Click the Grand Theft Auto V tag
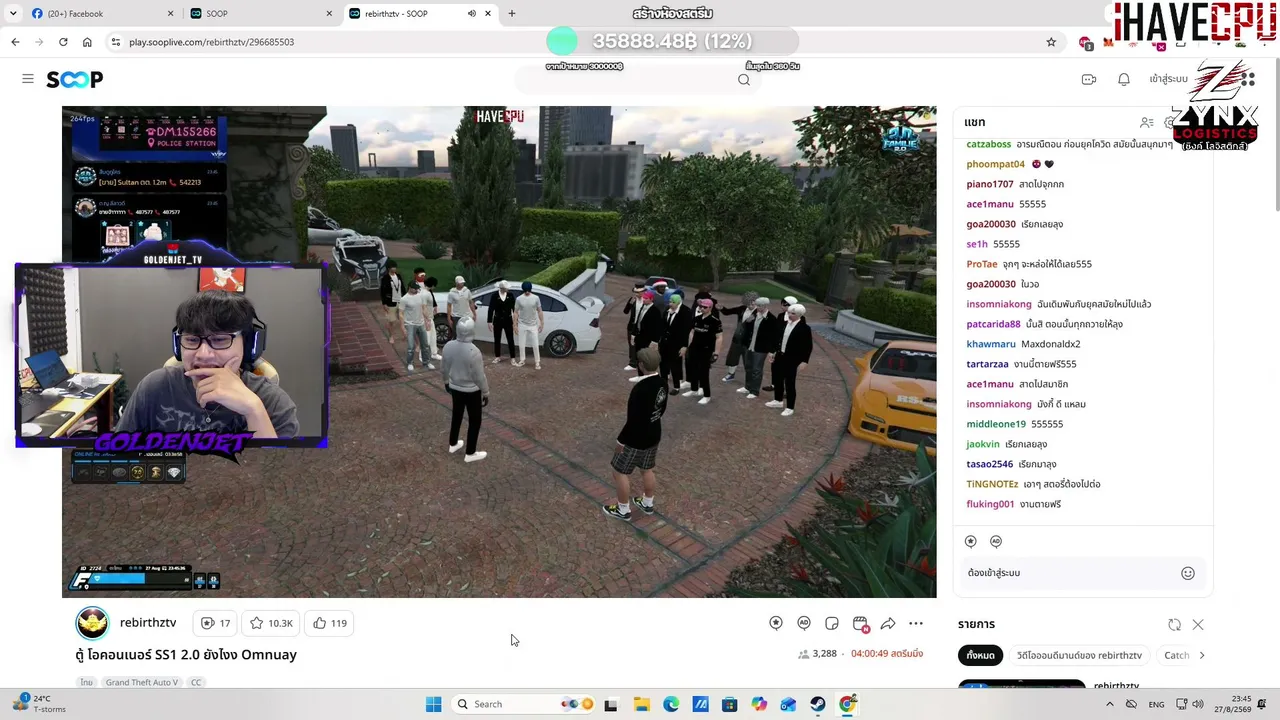This screenshot has height=720, width=1280. [x=142, y=682]
